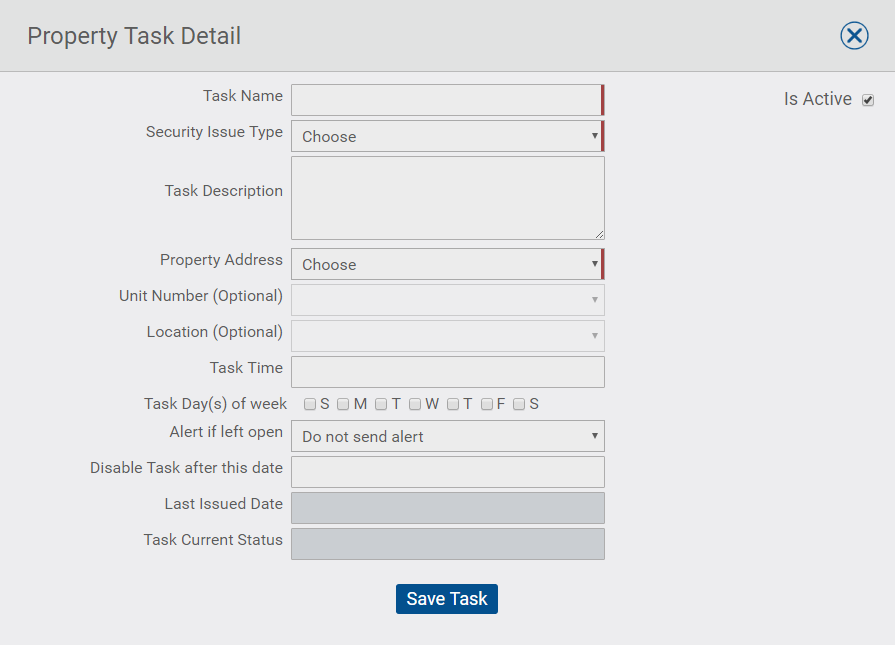895x645 pixels.
Task: Close the Property Task Detail dialog
Action: (x=854, y=36)
